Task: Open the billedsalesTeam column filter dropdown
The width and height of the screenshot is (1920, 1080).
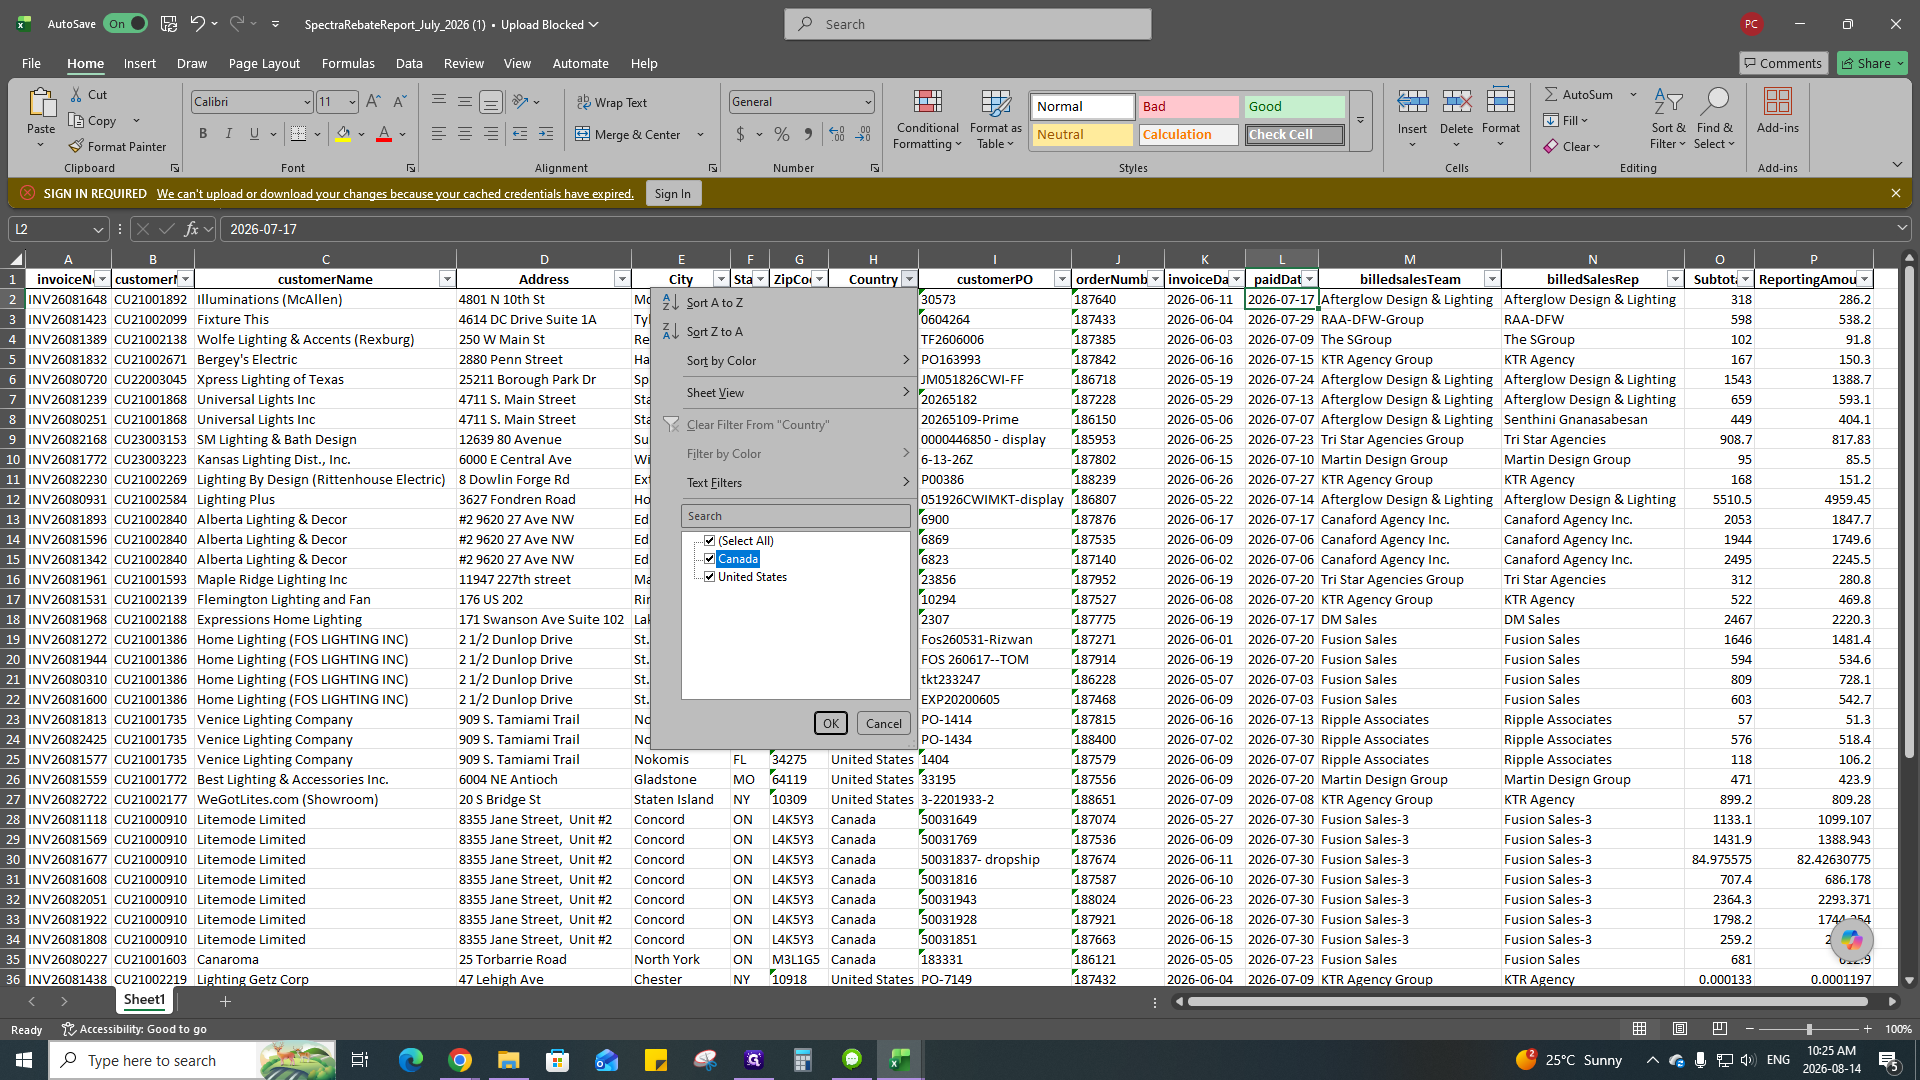Action: pos(1492,279)
